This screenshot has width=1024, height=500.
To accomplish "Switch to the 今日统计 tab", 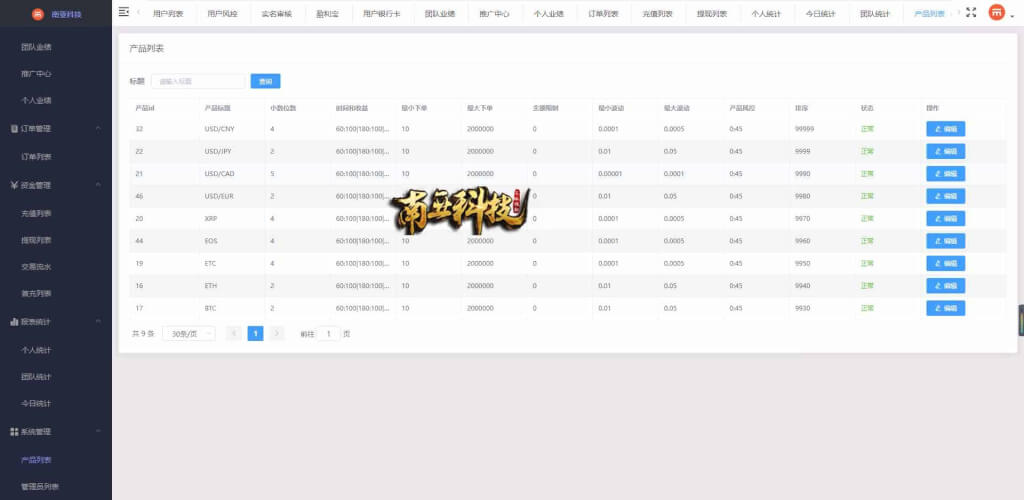I will [820, 13].
